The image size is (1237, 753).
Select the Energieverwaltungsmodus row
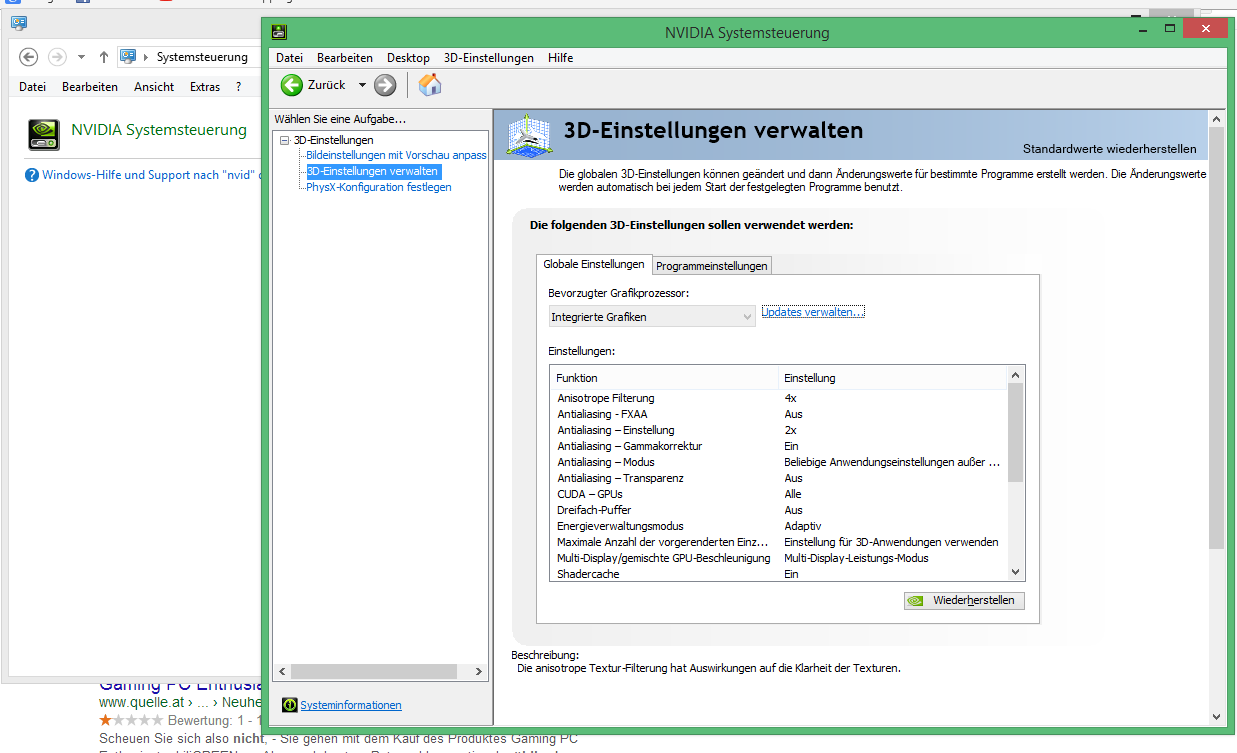tap(778, 526)
